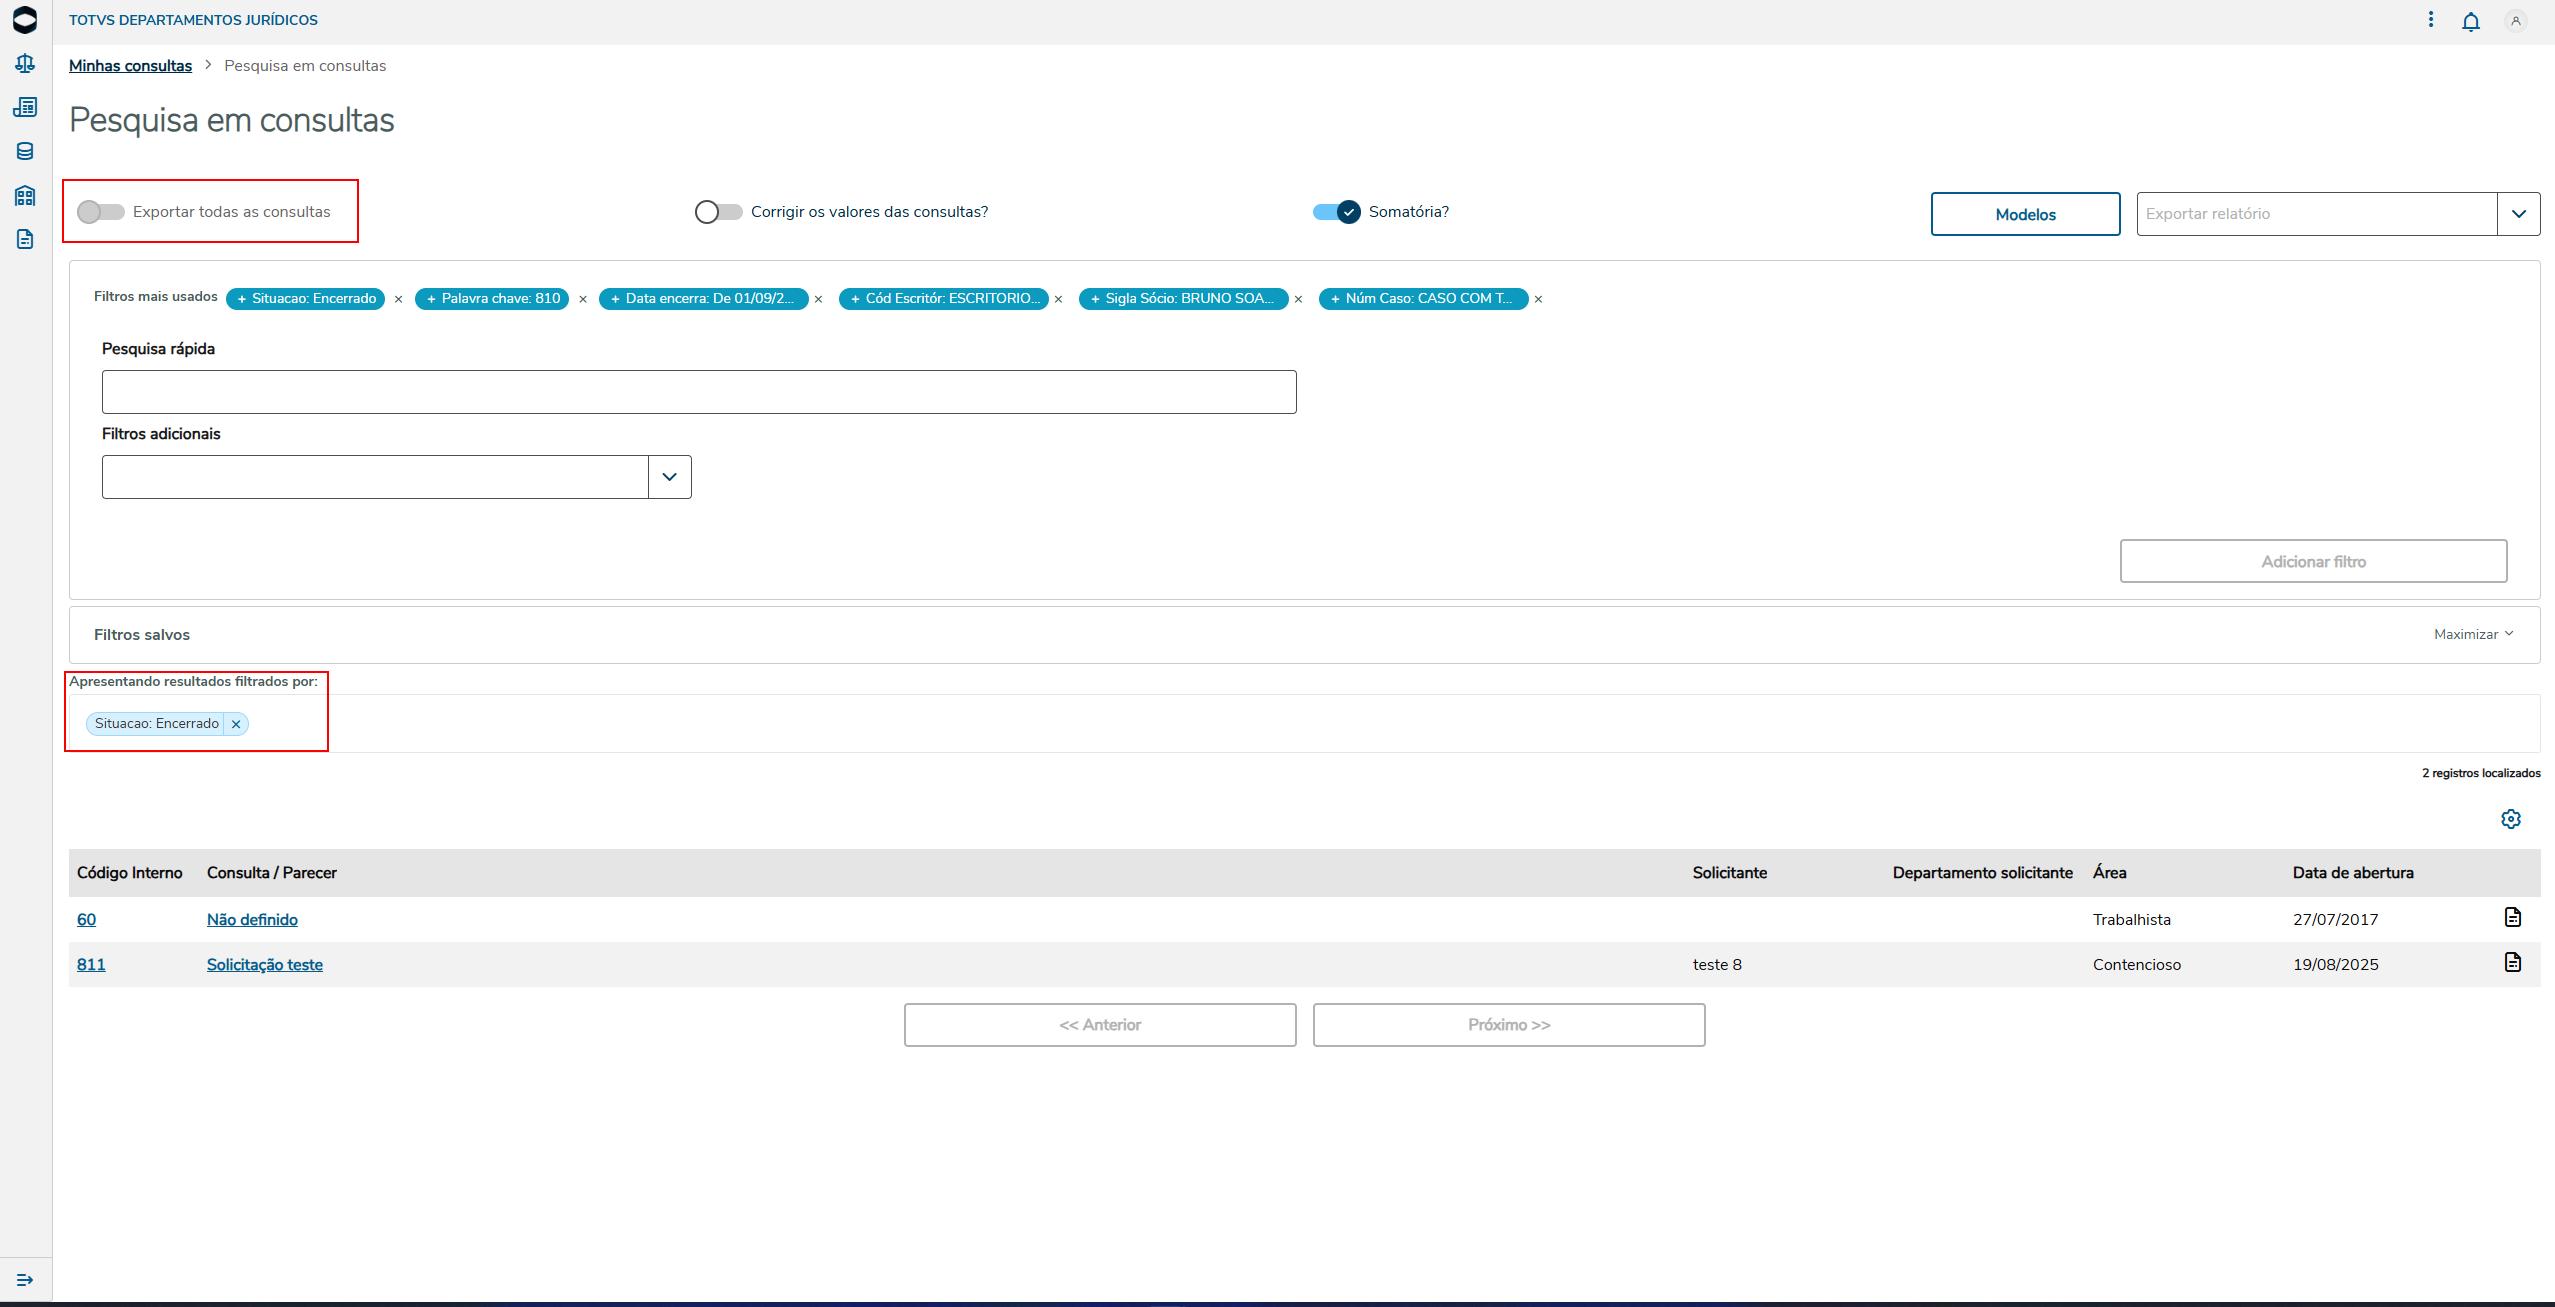
Task: Open Exportar relatório dropdown arrow
Action: 2518,214
